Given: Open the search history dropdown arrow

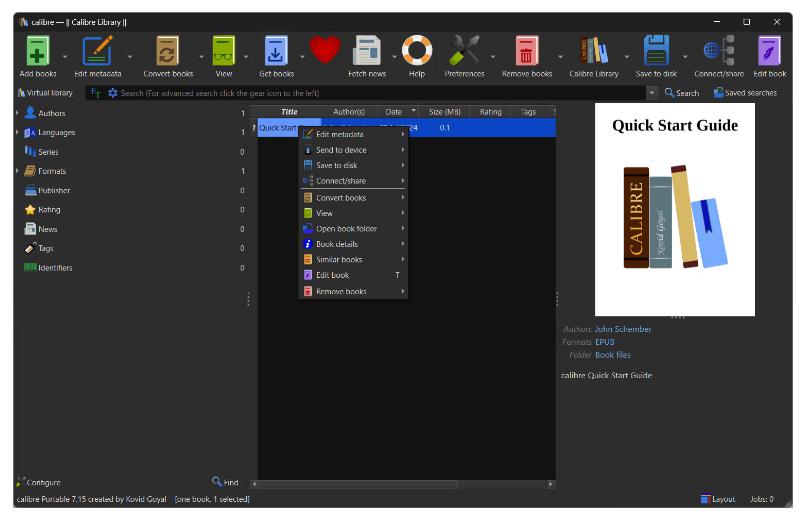Looking at the screenshot, I should click(652, 93).
